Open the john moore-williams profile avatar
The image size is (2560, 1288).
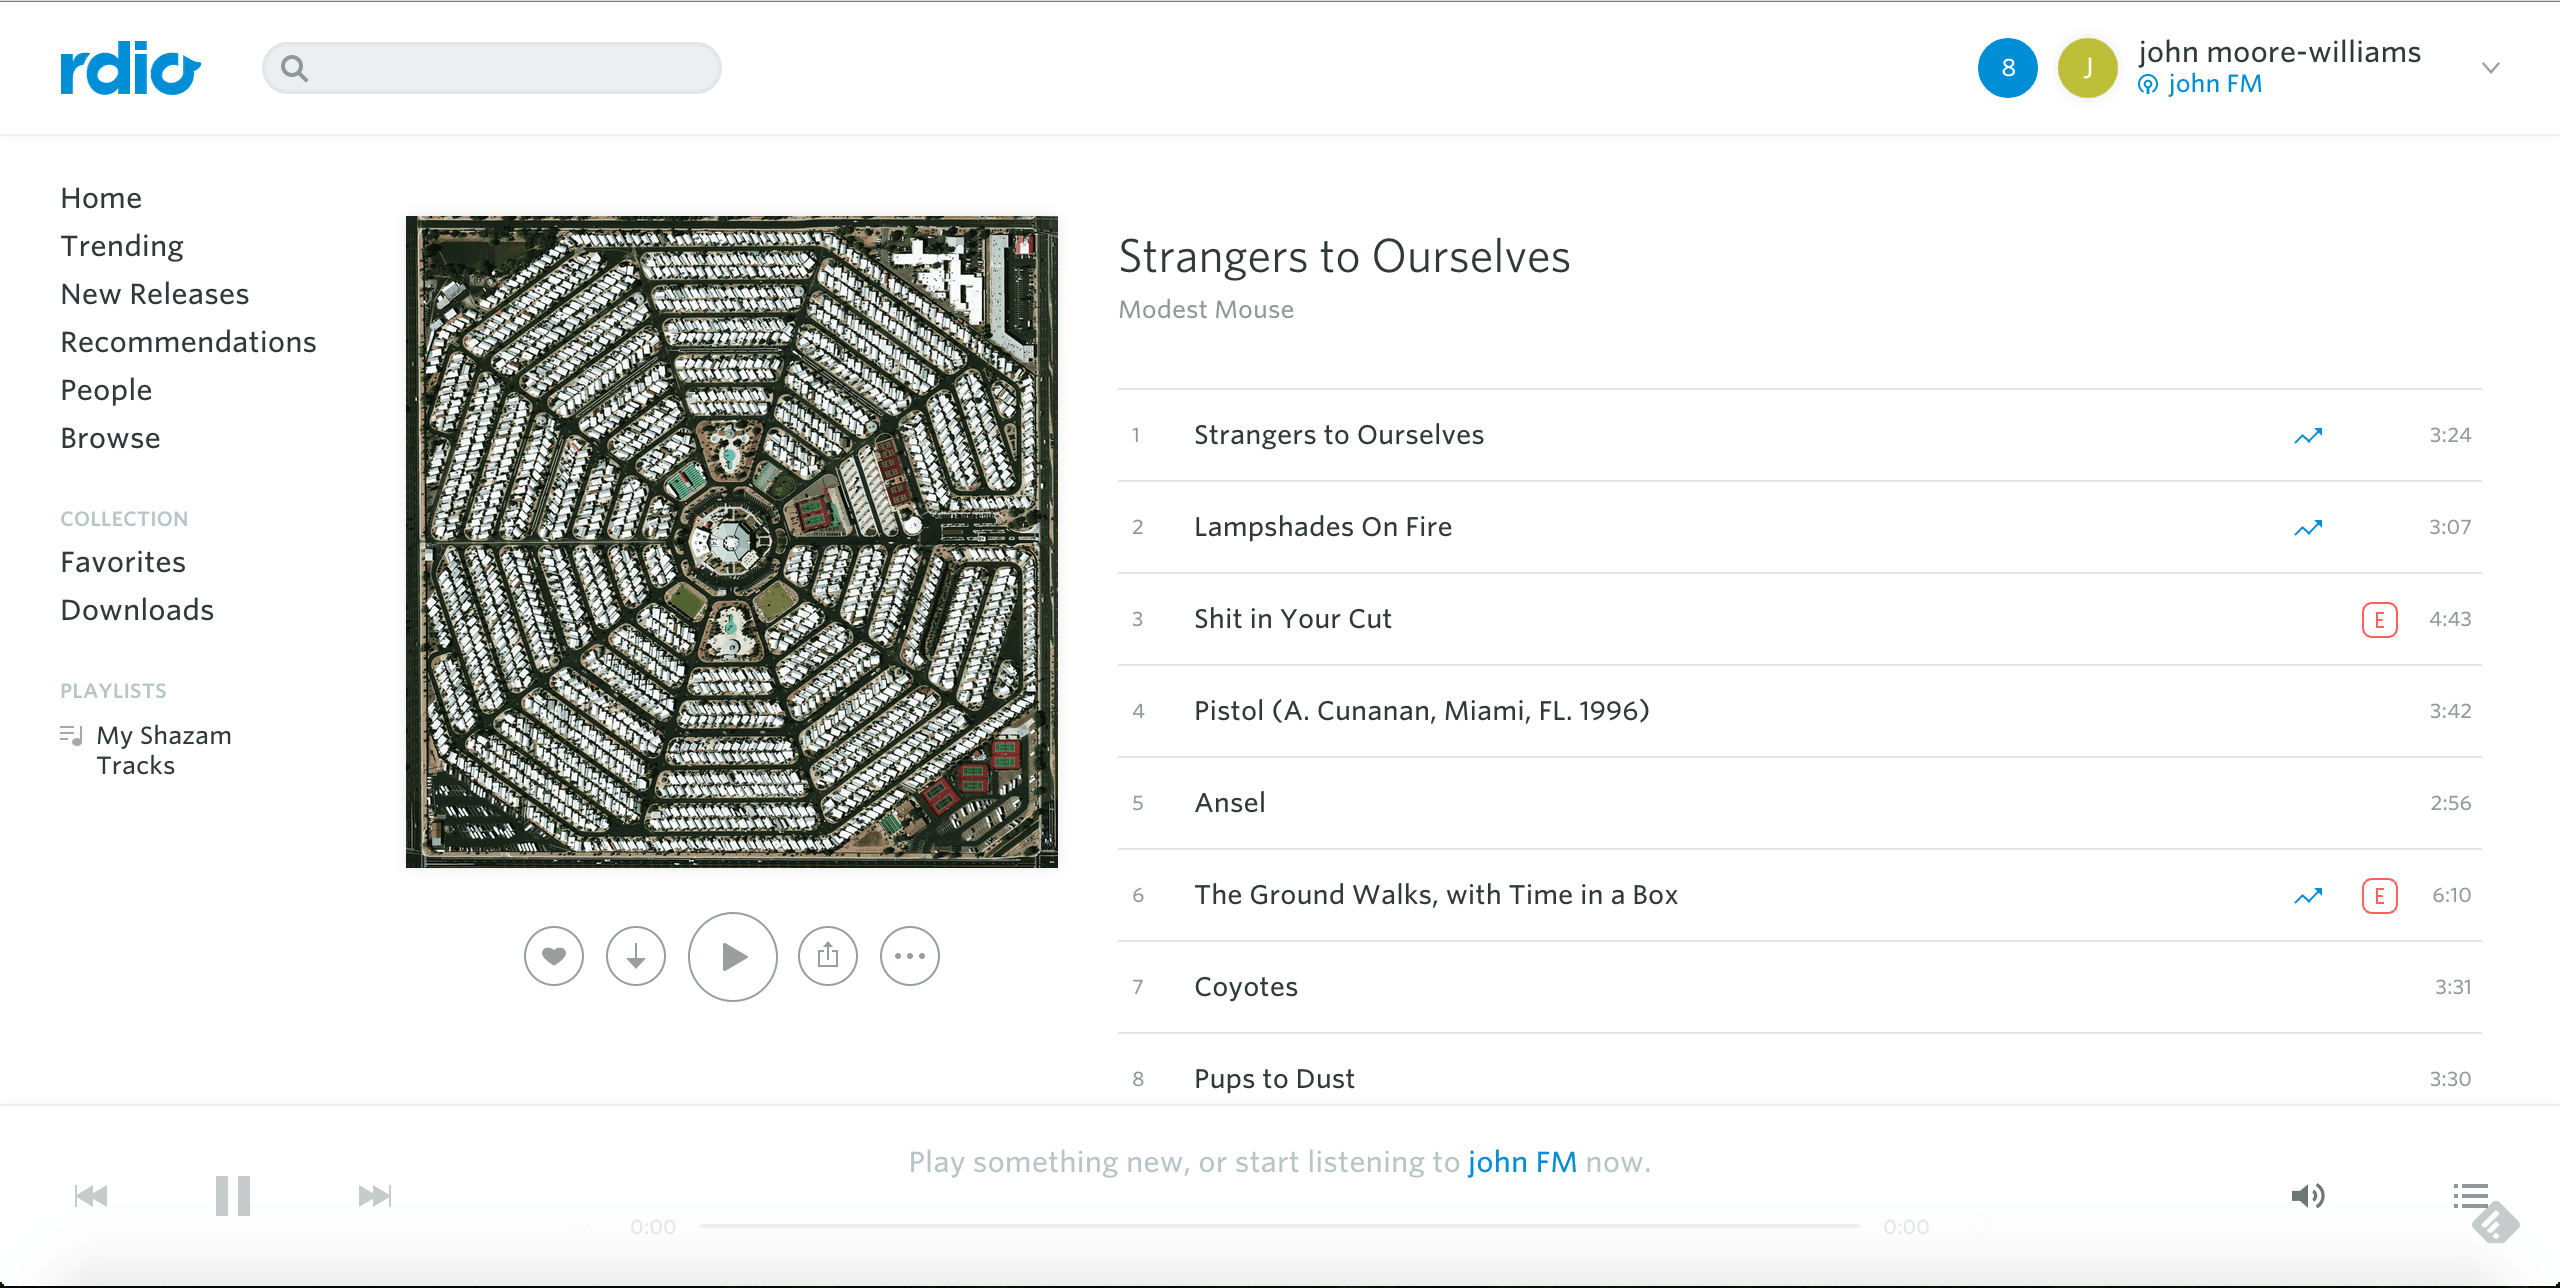pyautogui.click(x=2088, y=68)
